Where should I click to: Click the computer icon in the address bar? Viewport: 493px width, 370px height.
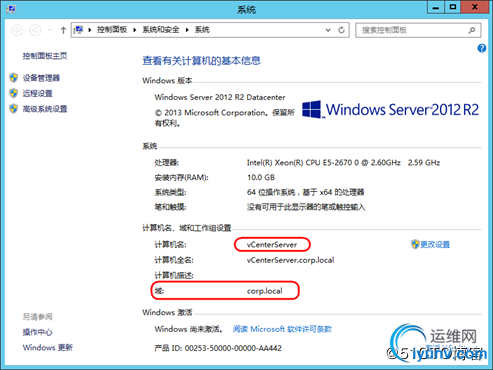(x=79, y=30)
